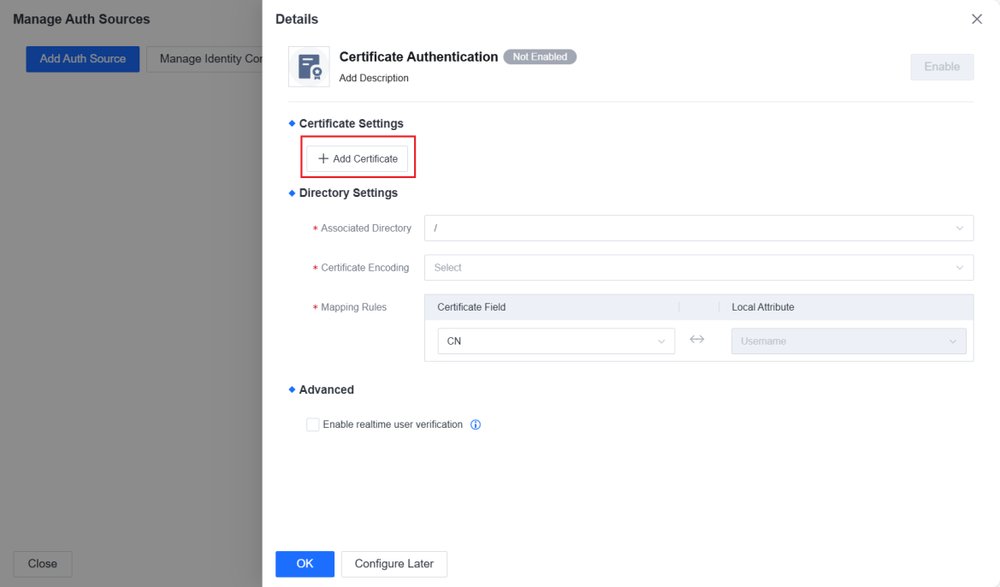Image resolution: width=1000 pixels, height=587 pixels.
Task: Expand the CN certificate field dropdown
Action: tap(555, 341)
